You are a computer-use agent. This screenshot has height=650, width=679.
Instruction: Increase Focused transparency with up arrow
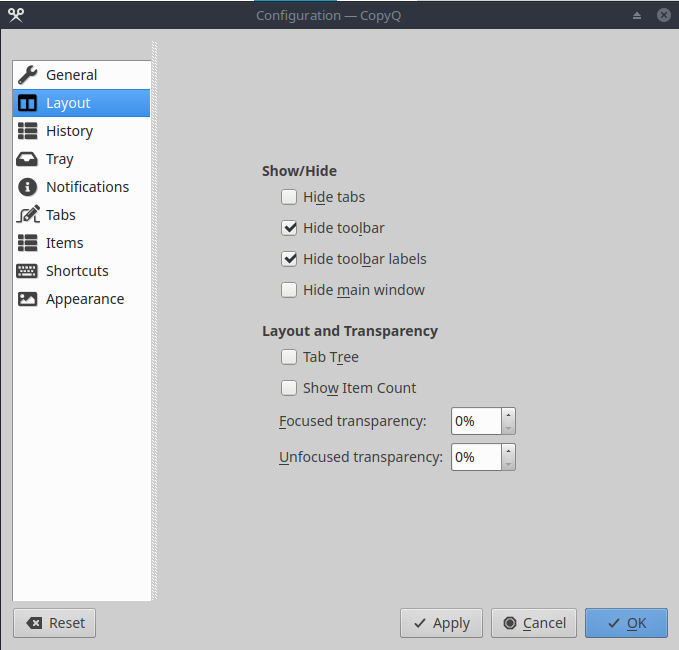(x=508, y=415)
